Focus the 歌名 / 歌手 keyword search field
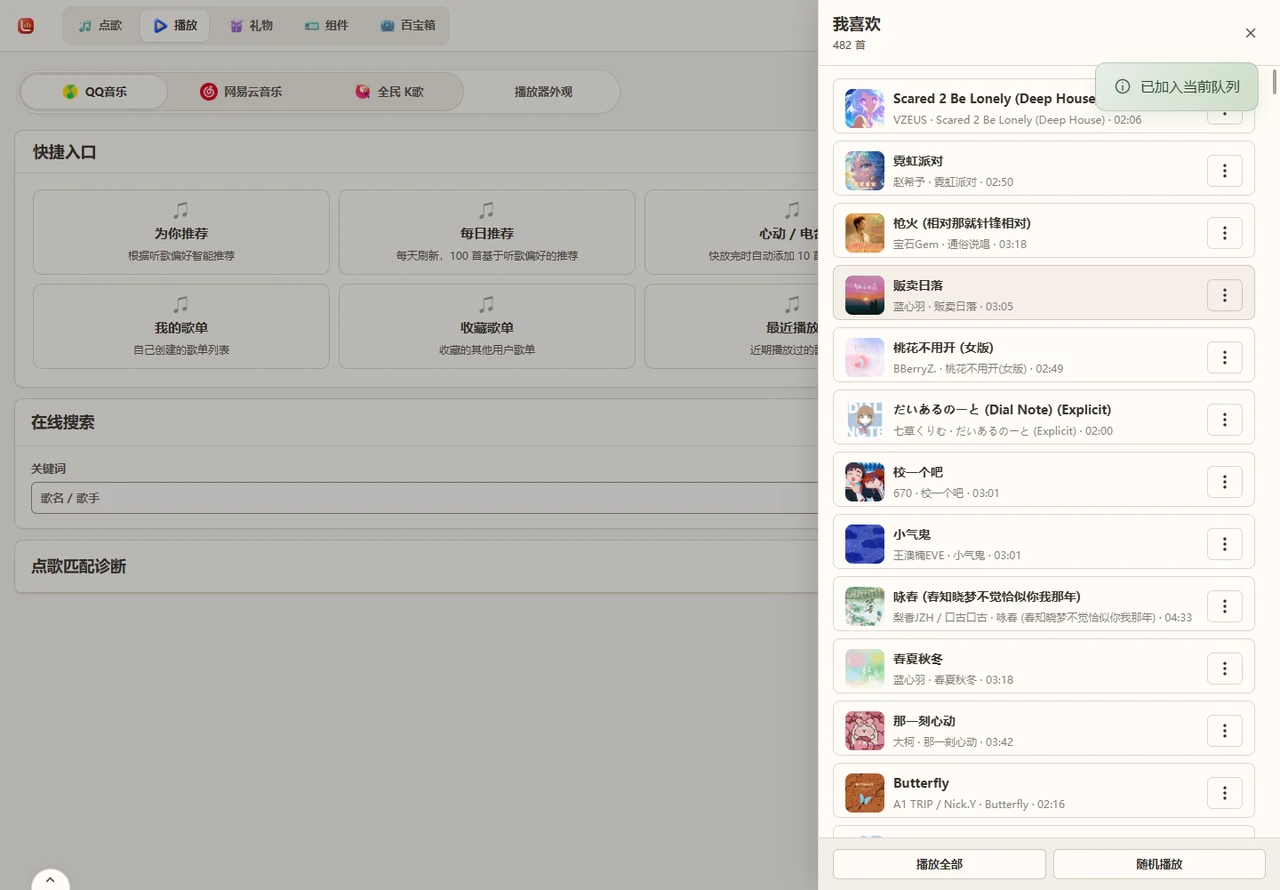1280x890 pixels. pyautogui.click(x=425, y=498)
